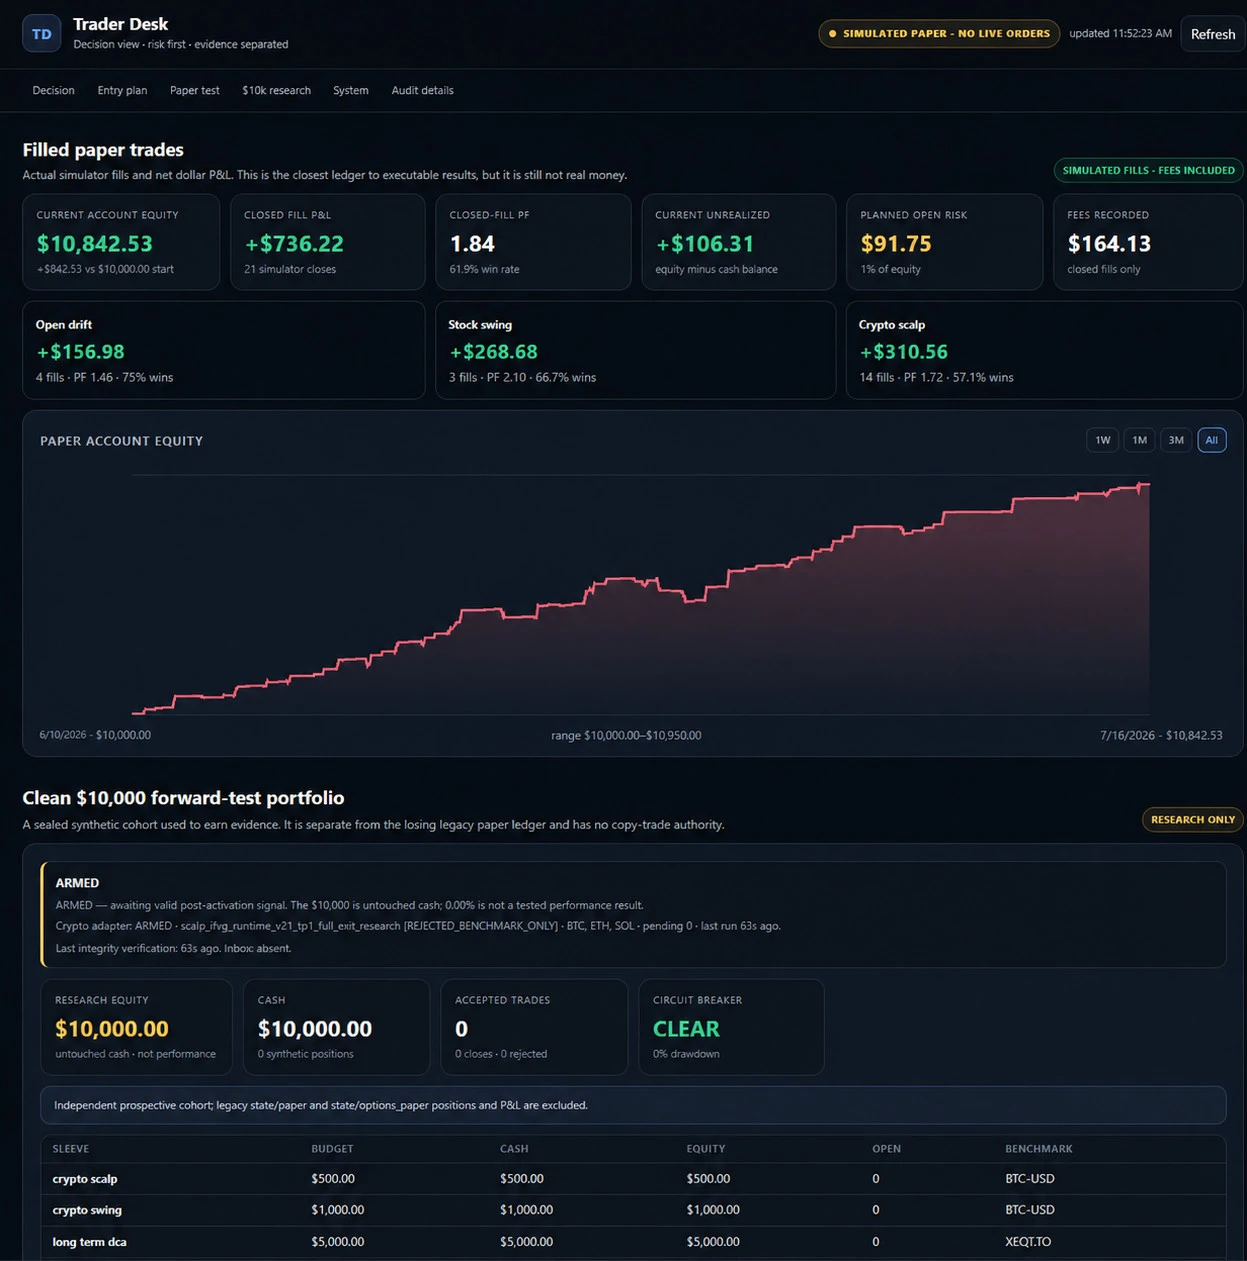Click the Simulated Fills - Fees Included badge
The image size is (1247, 1261).
tap(1148, 170)
